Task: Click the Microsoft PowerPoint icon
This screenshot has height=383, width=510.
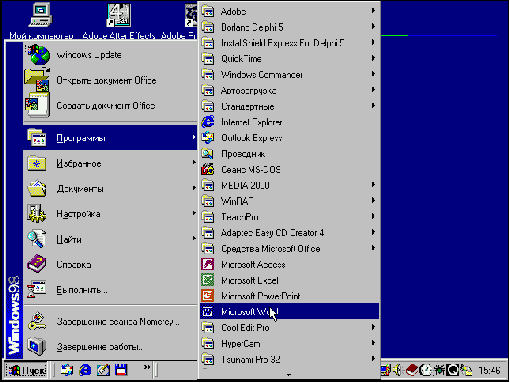Action: click(208, 296)
